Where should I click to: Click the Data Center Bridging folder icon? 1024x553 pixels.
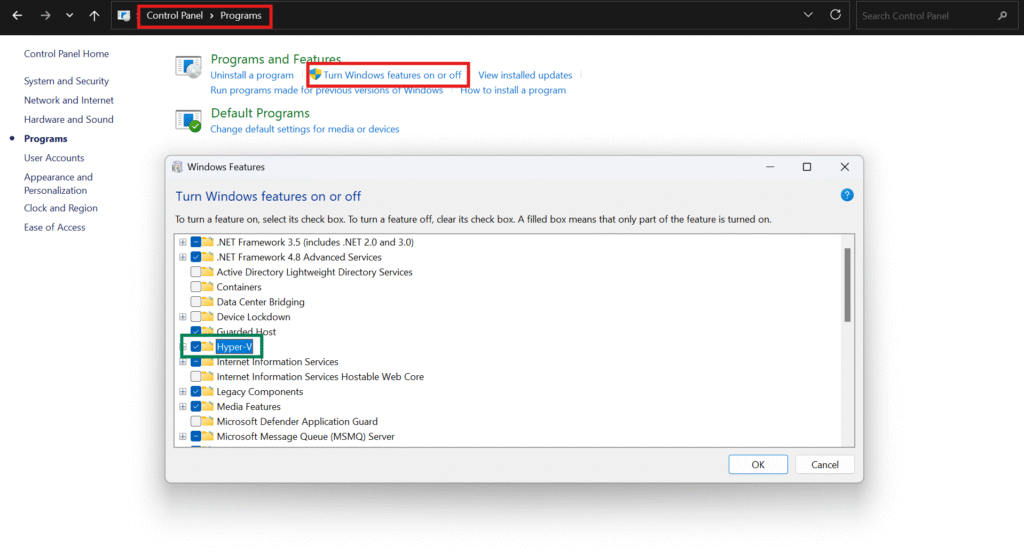(208, 302)
